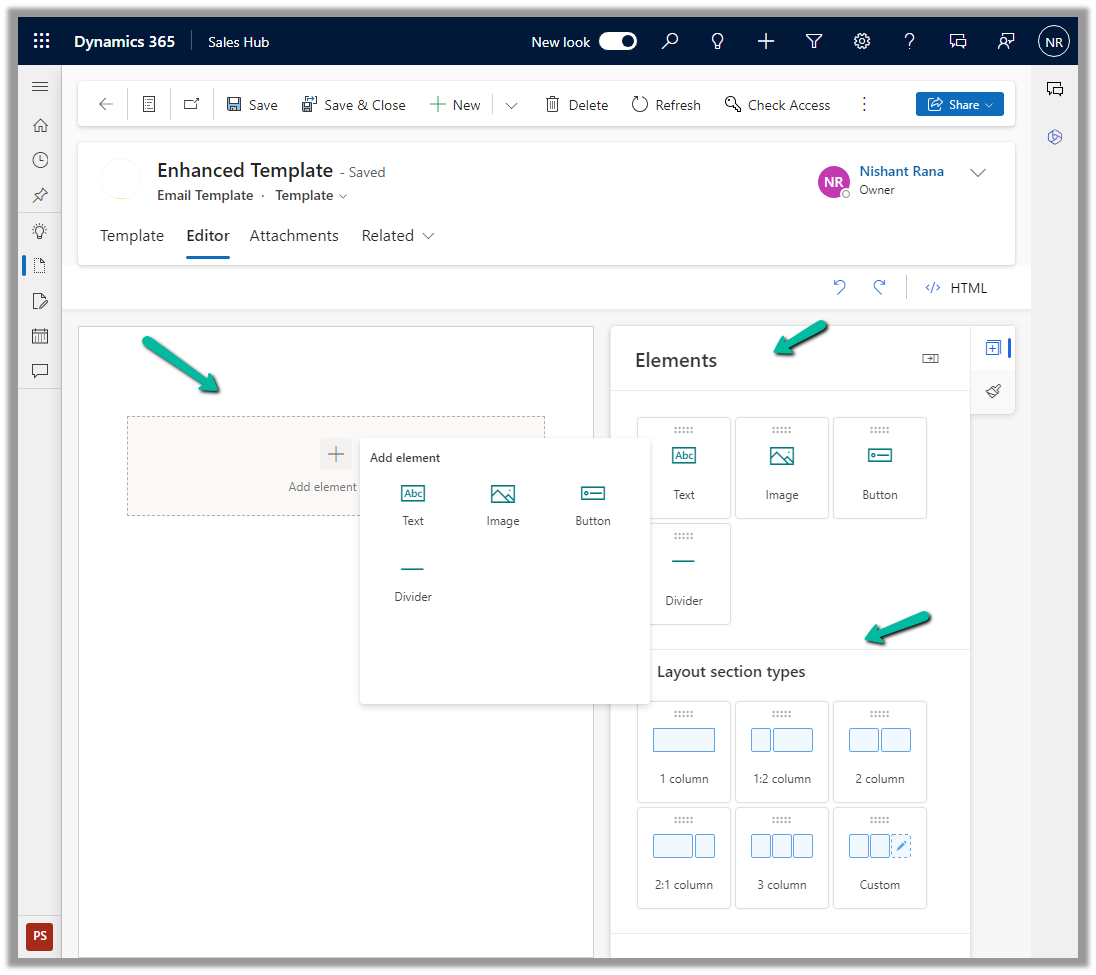Switch to the Template tab
Screen dimensions: 1096x975
pyautogui.click(x=132, y=236)
